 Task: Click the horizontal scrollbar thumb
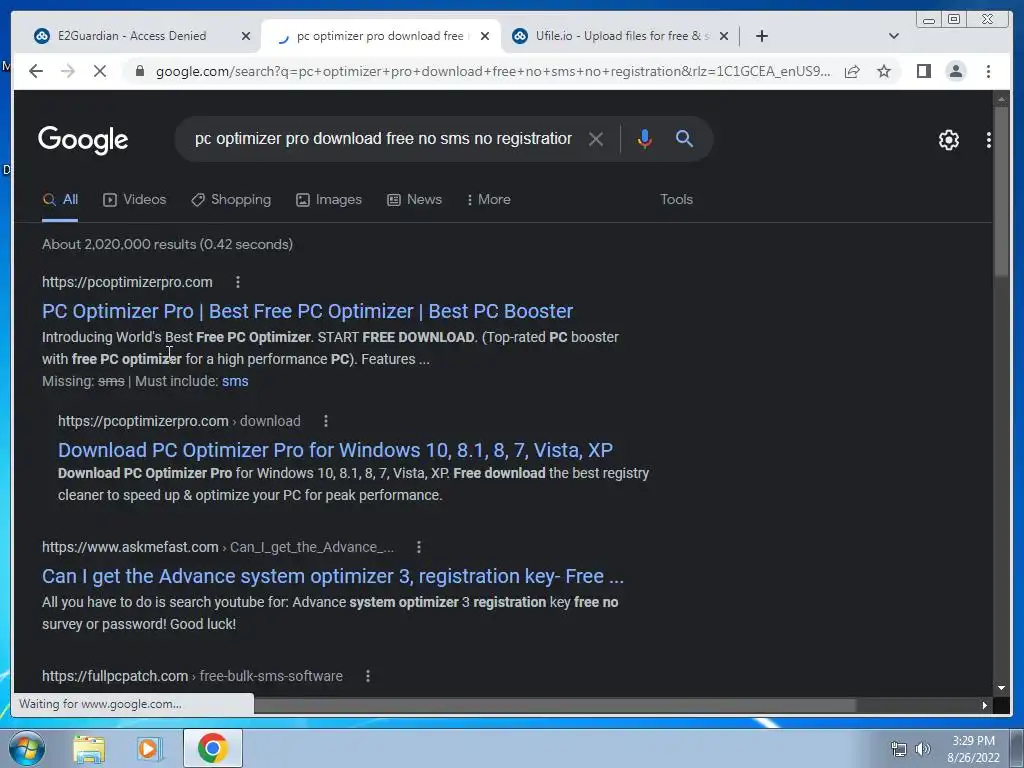pos(555,705)
